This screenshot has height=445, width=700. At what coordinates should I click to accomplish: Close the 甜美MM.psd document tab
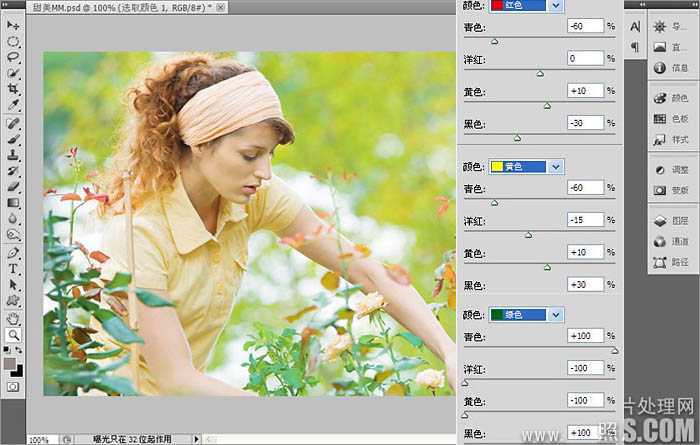tap(221, 8)
